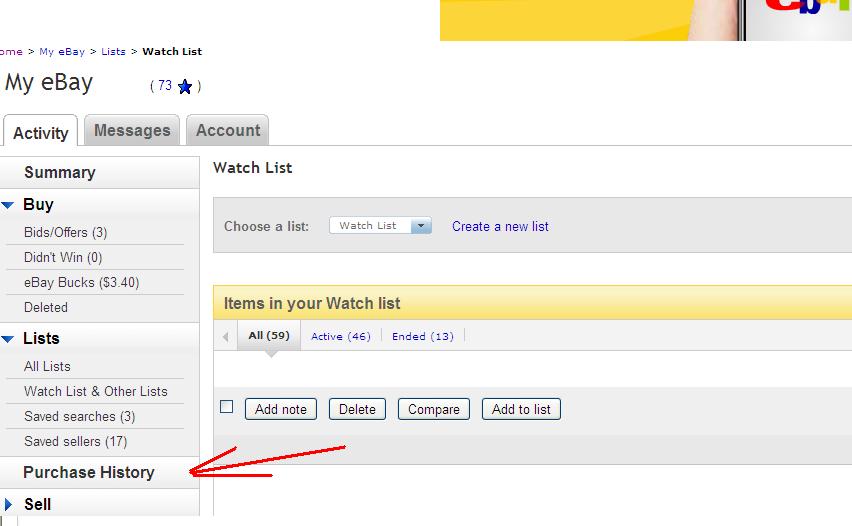
Task: Click the Add to list button
Action: point(521,409)
